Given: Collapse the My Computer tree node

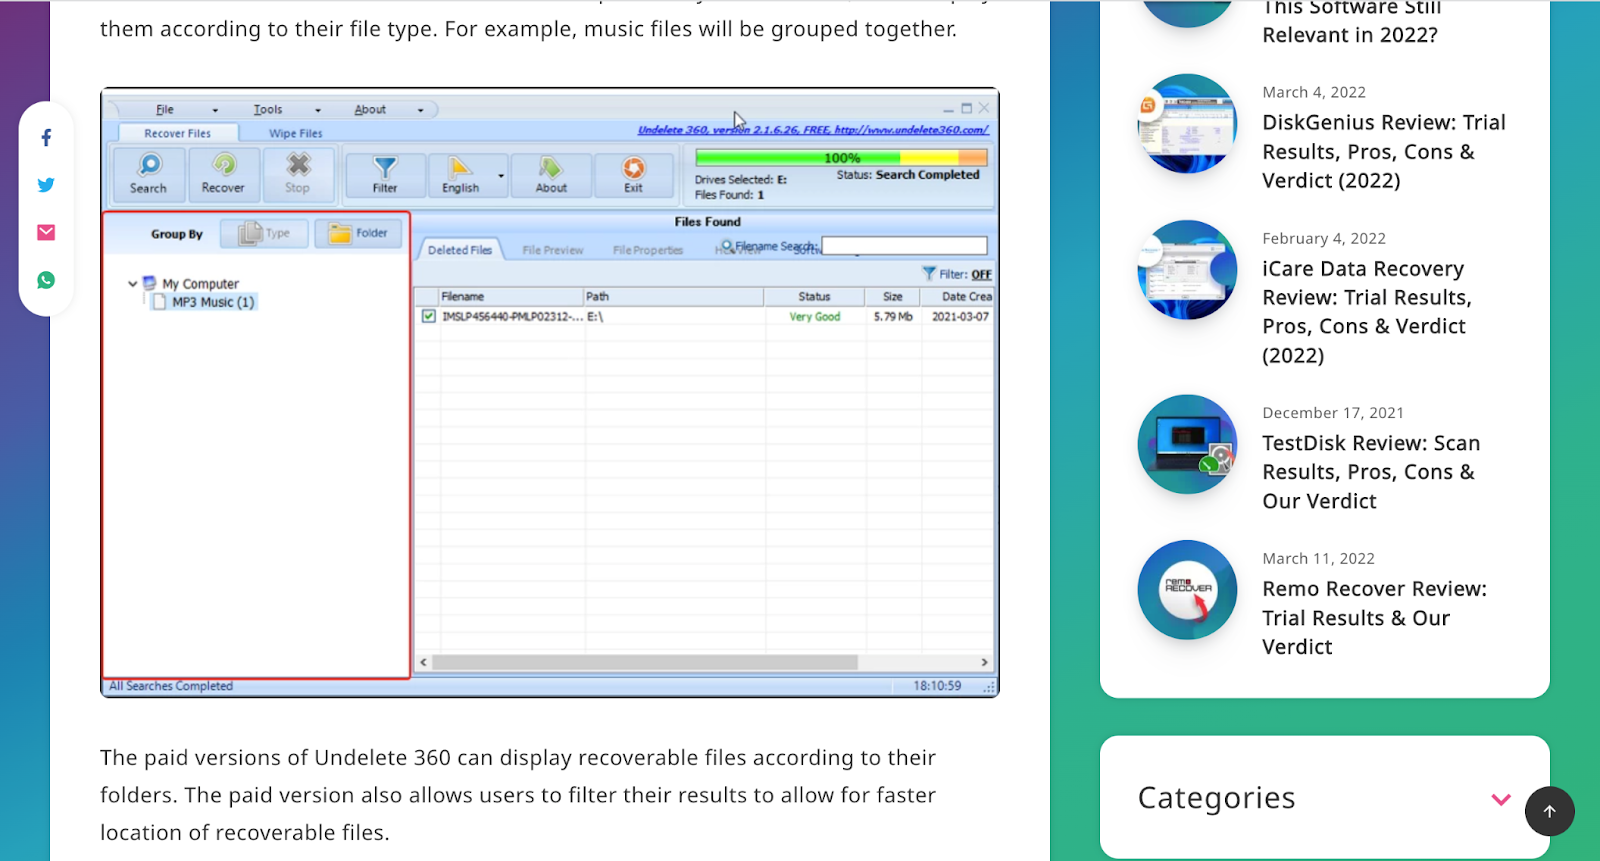Looking at the screenshot, I should [132, 284].
